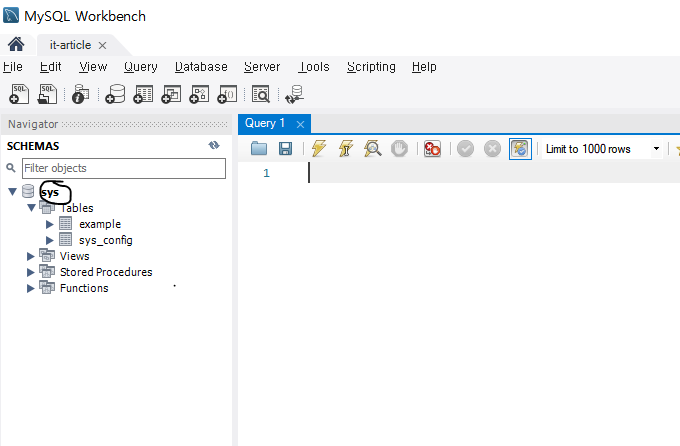Open the File menu
This screenshot has height=446, width=680.
click(13, 67)
